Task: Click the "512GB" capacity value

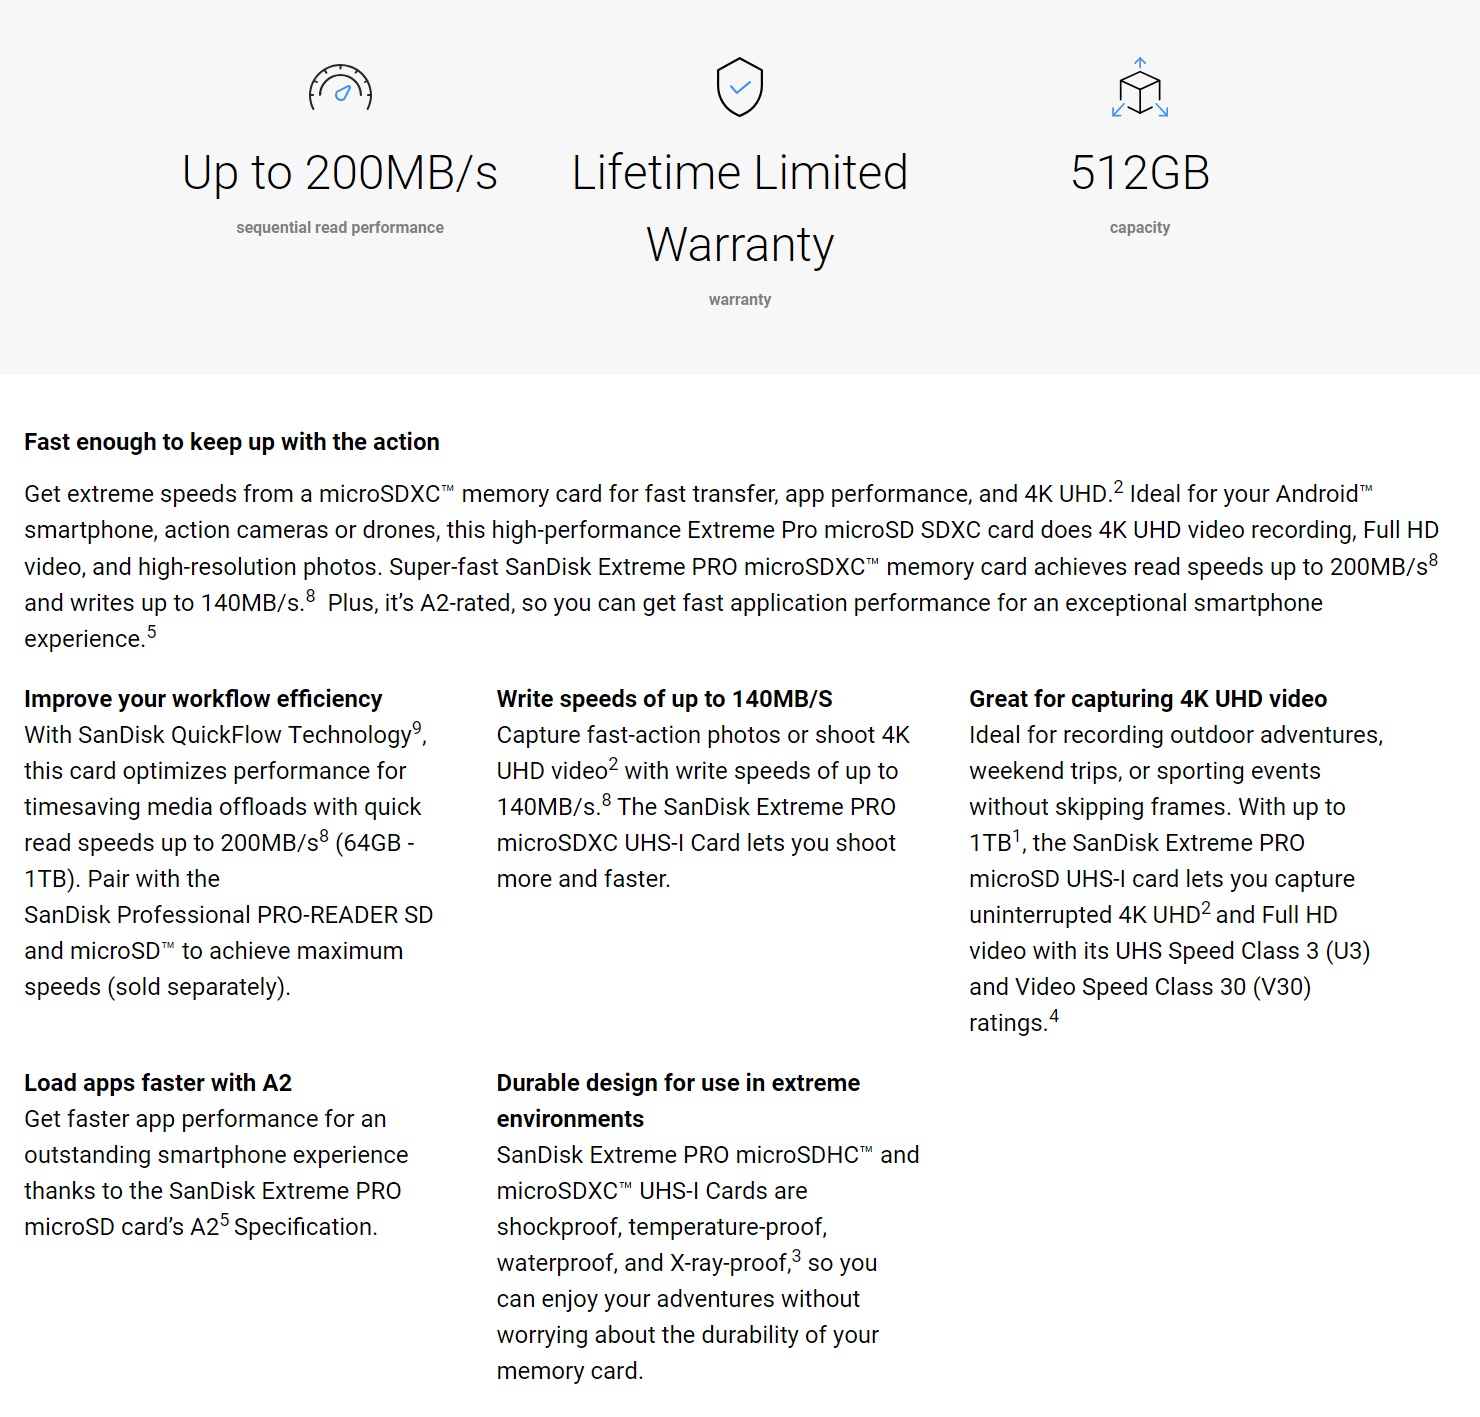Action: pos(1140,173)
